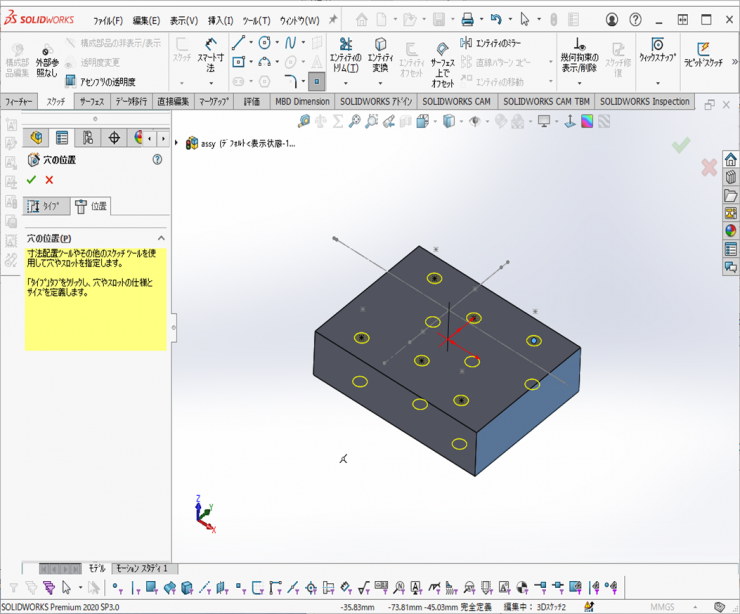The width and height of the screenshot is (740, 614).
Task: Open the 挿入(I) menu
Action: tap(221, 20)
